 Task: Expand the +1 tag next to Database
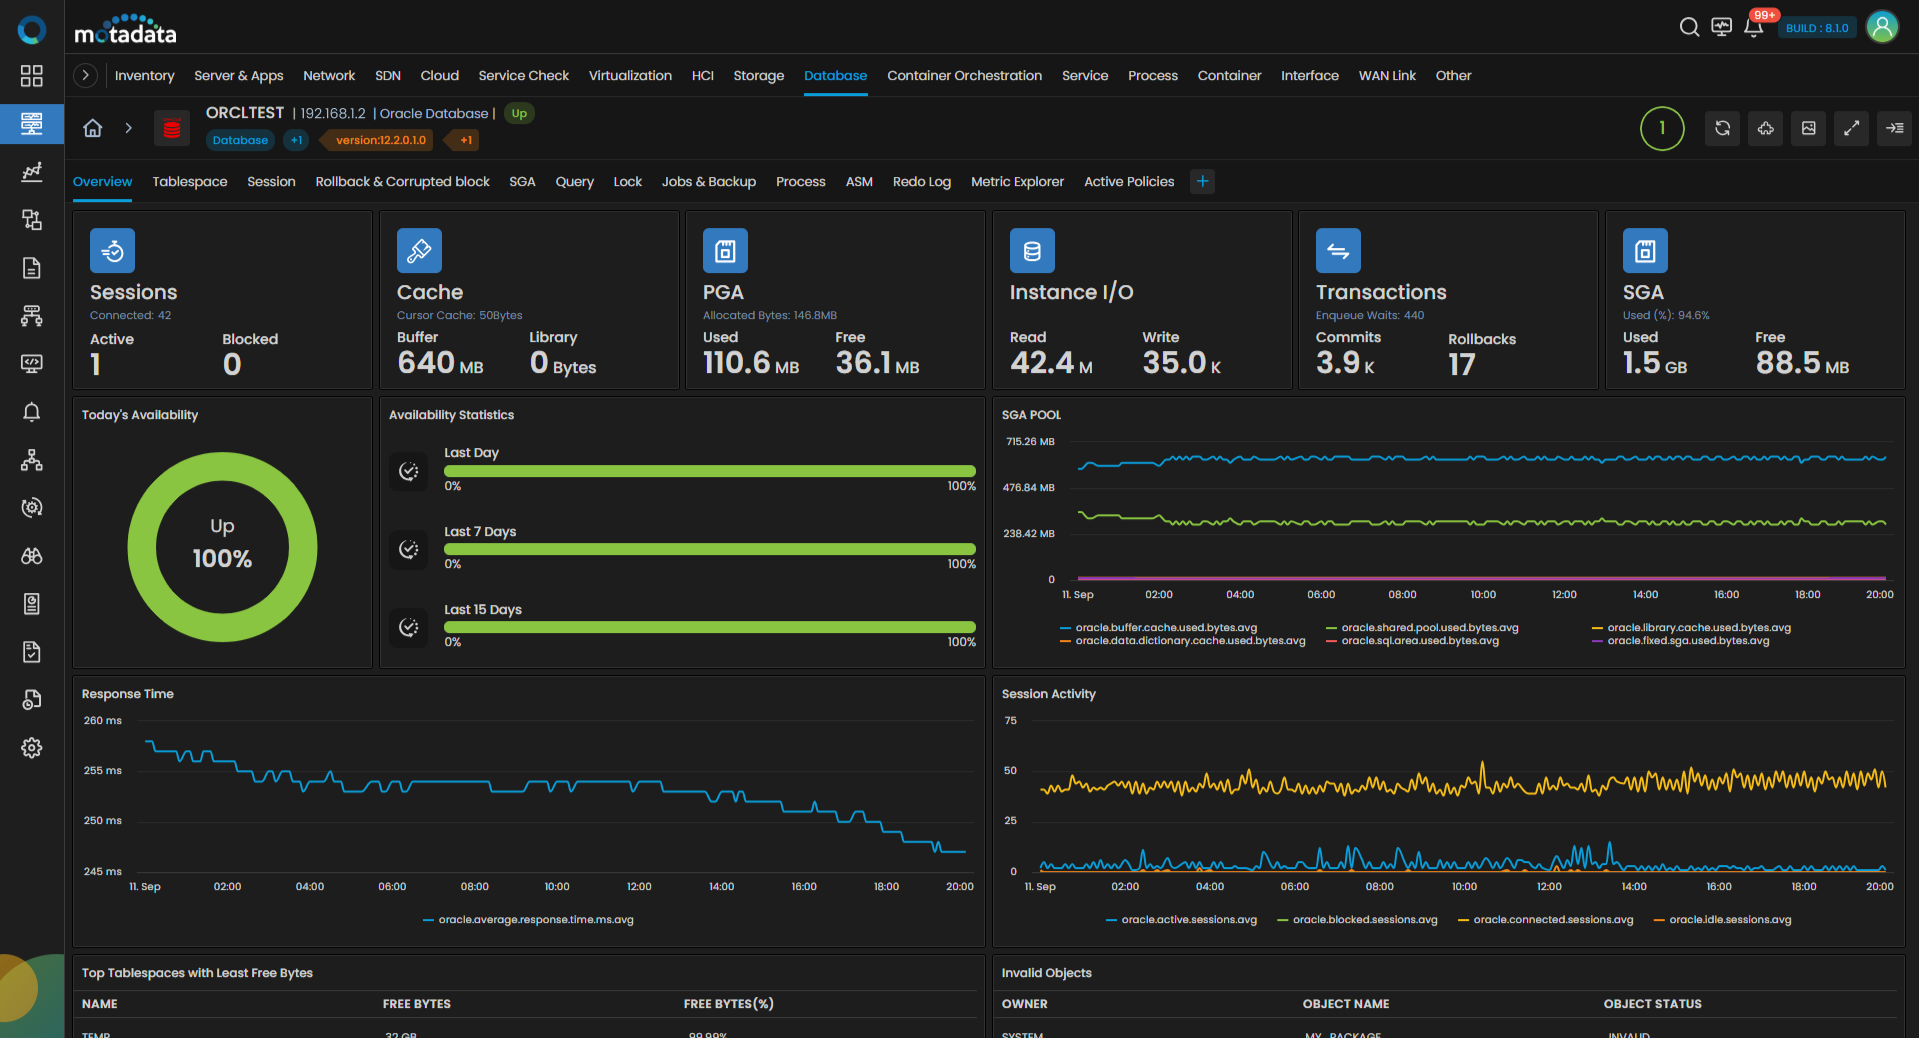tap(296, 140)
